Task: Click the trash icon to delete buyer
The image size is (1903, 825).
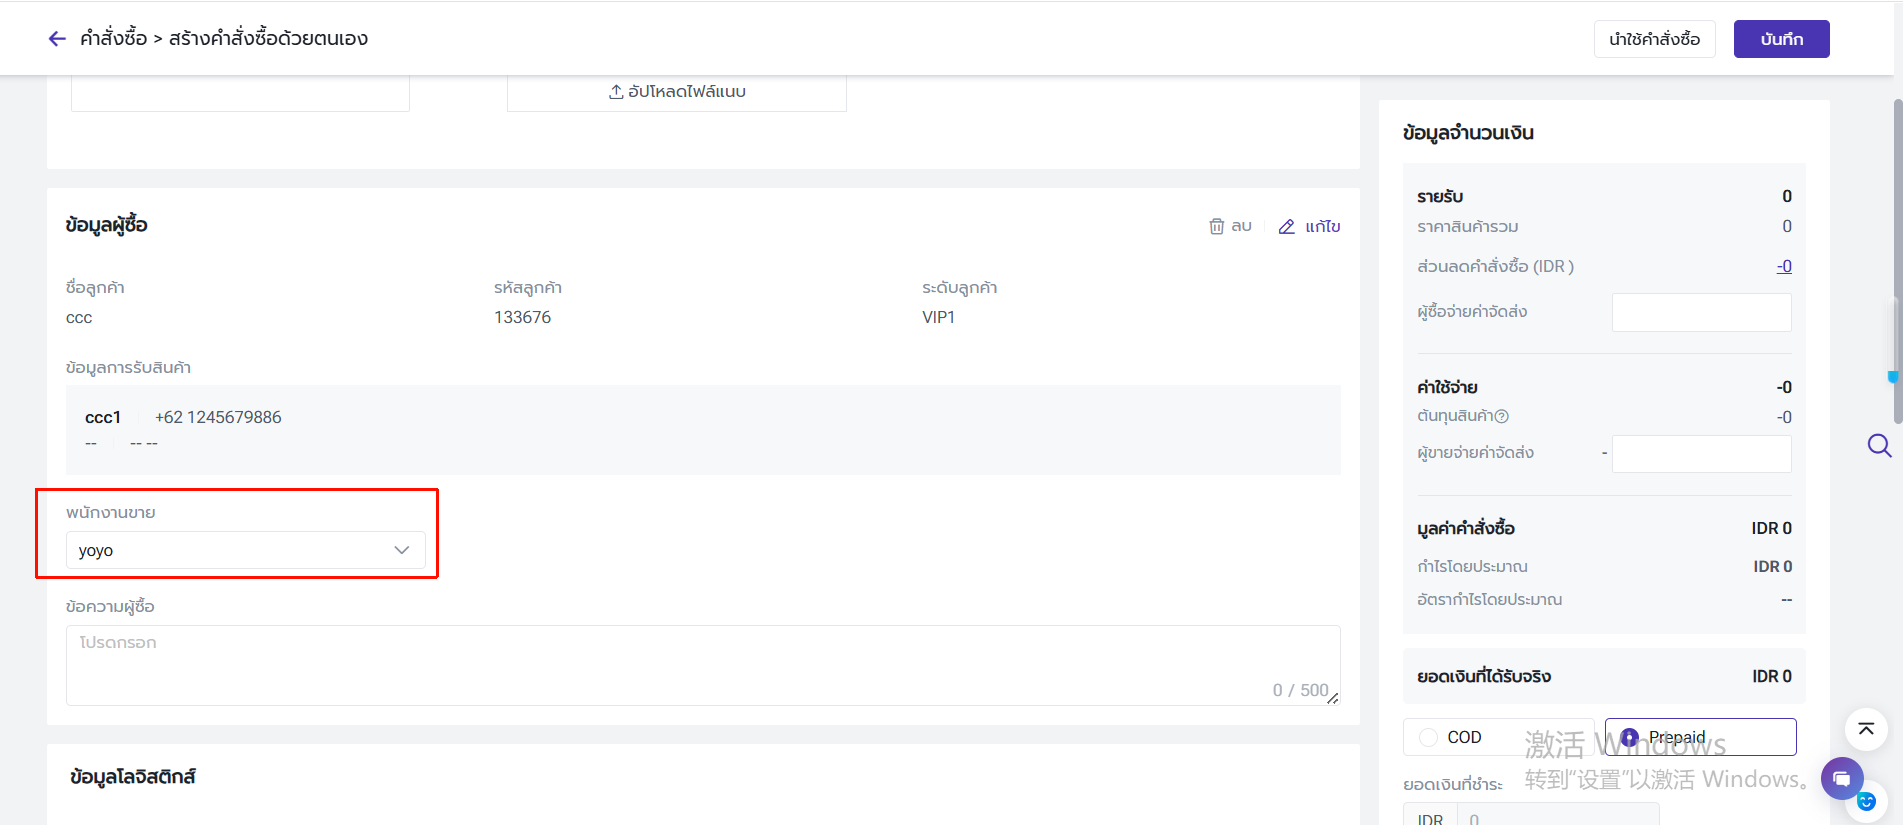Action: pyautogui.click(x=1216, y=226)
